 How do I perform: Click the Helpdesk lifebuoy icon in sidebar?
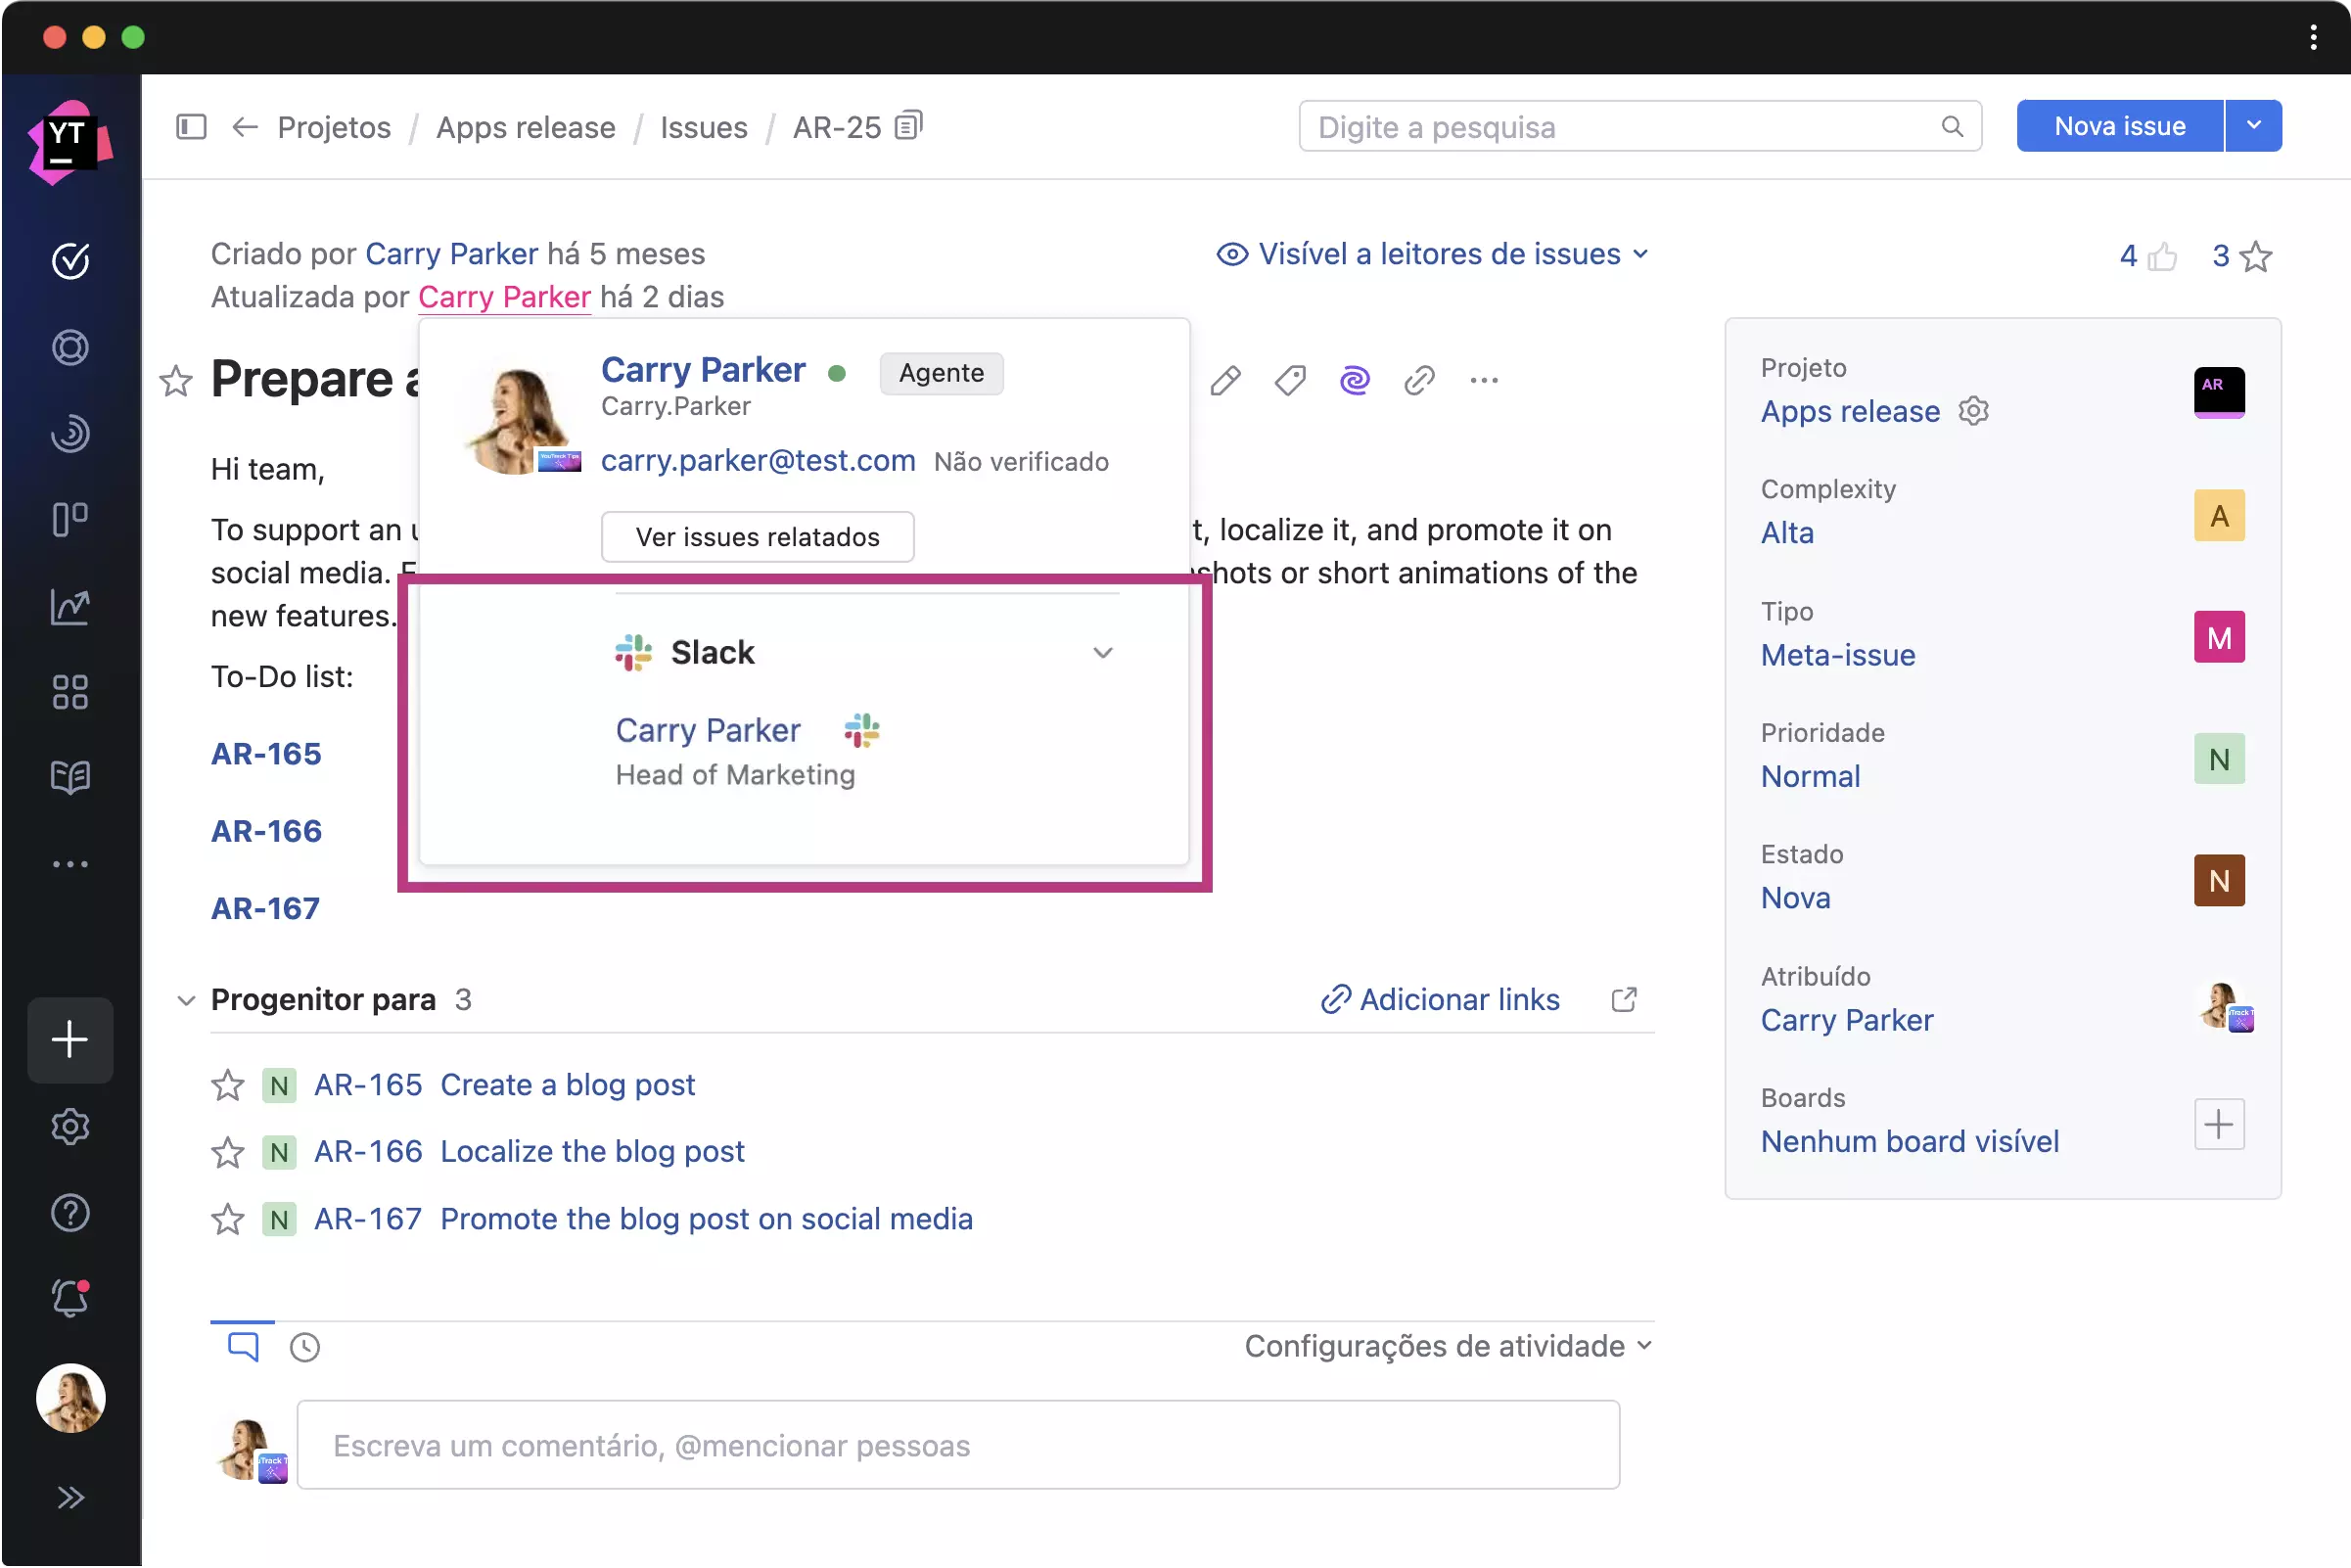tap(70, 347)
